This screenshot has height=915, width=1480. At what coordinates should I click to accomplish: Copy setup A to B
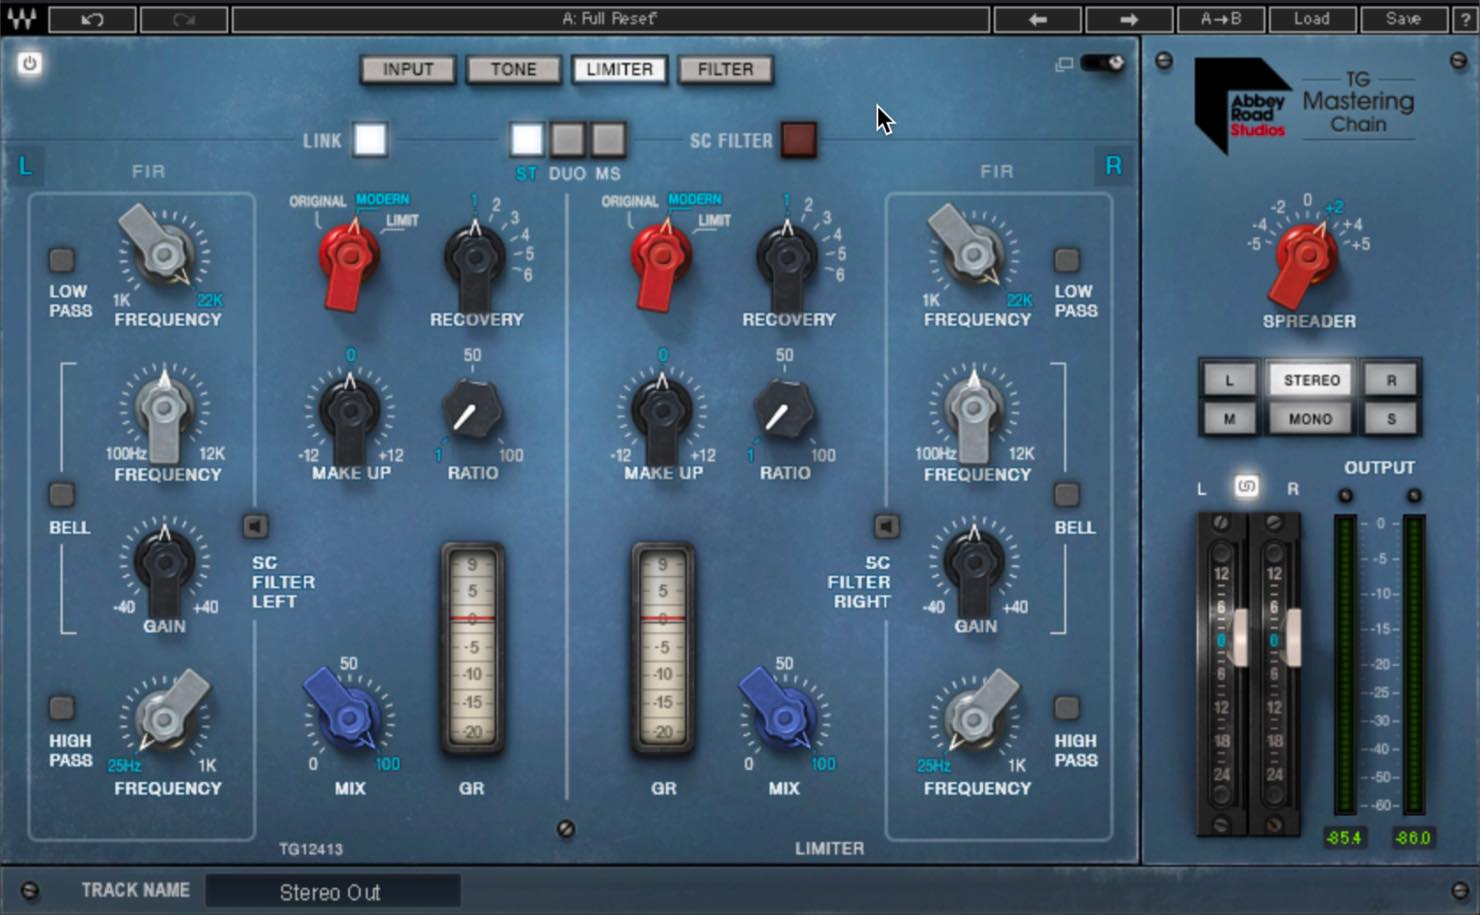1220,19
